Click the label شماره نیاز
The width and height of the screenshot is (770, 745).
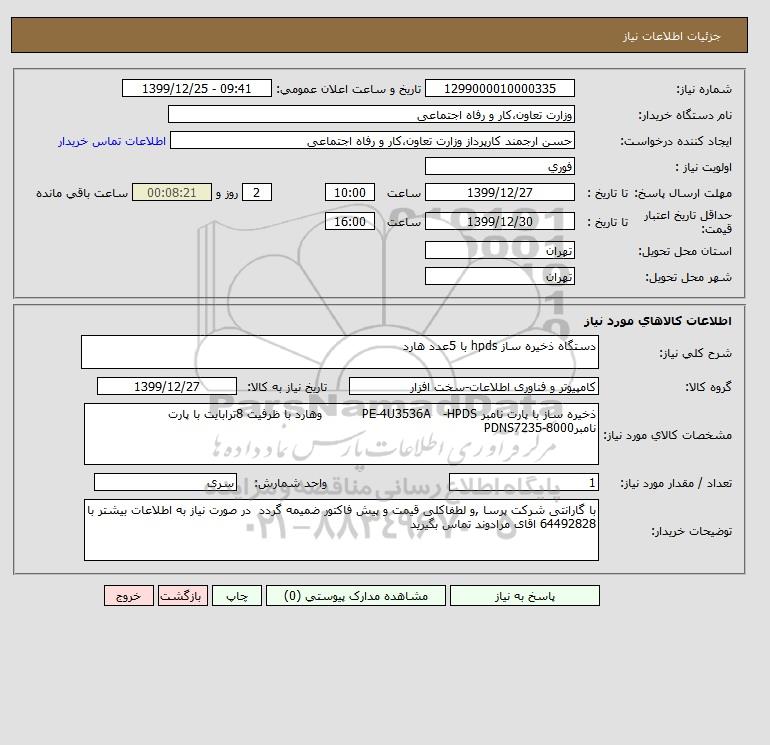704,89
